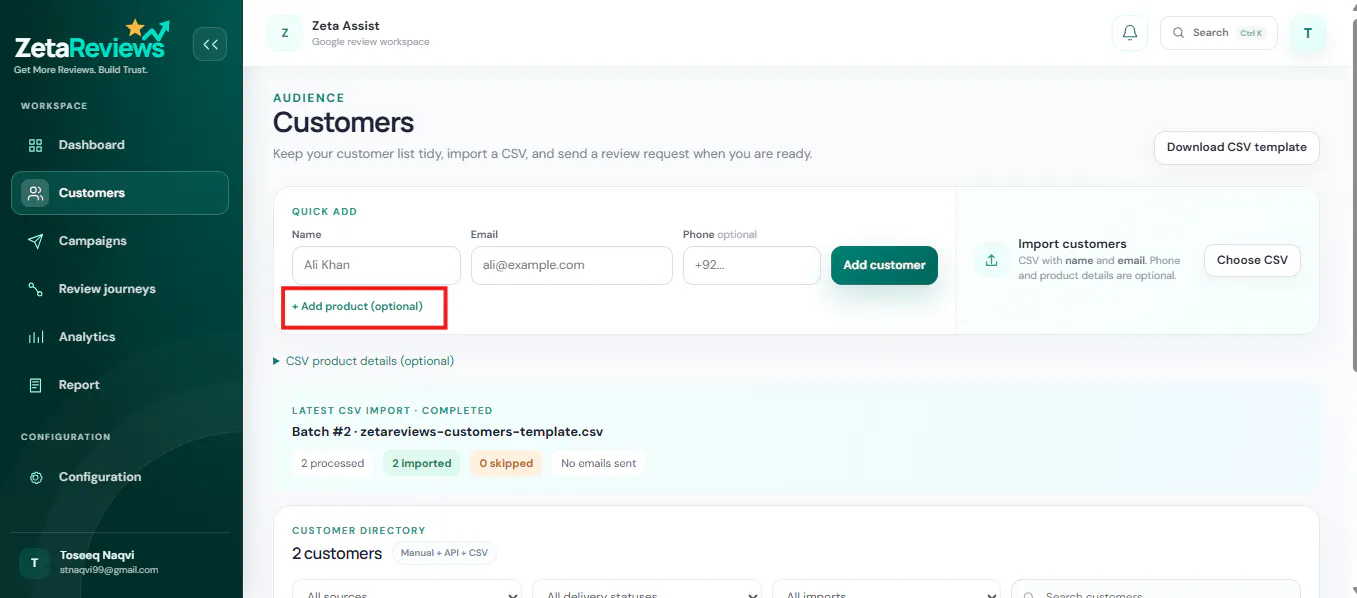Open the Customers section in sidebar
The image size is (1357, 598).
120,193
